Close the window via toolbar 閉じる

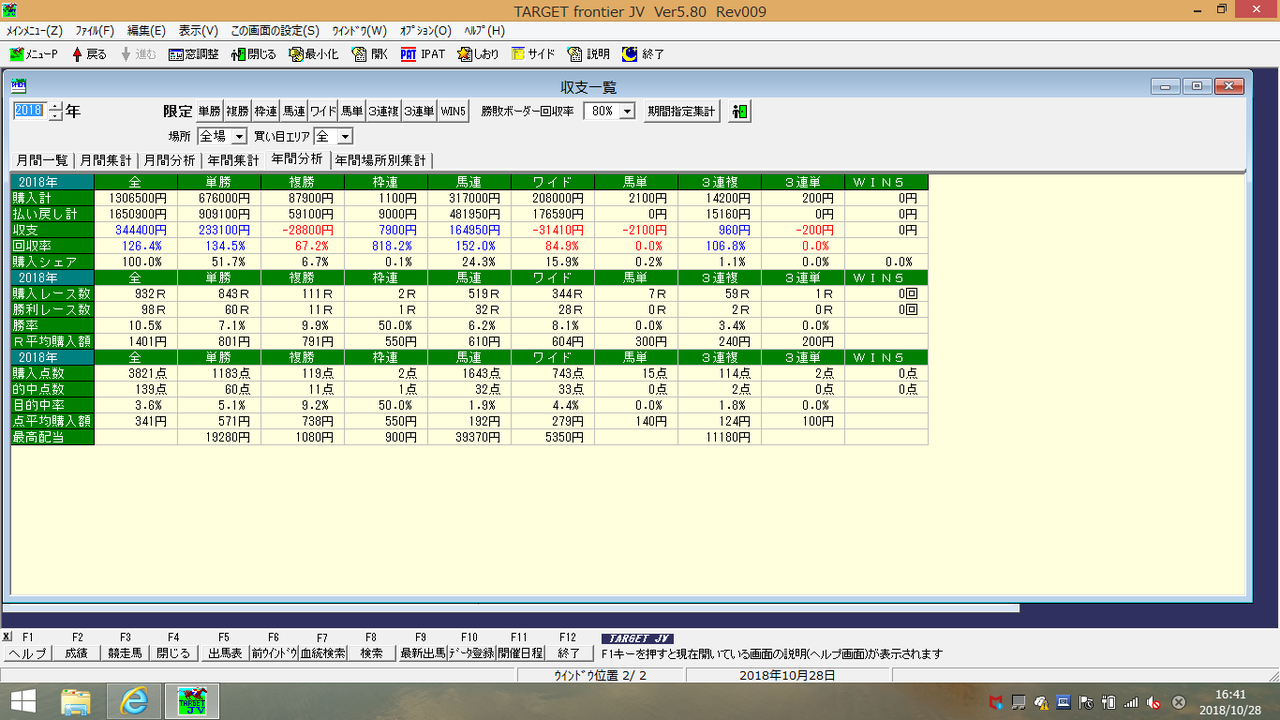click(x=253, y=54)
